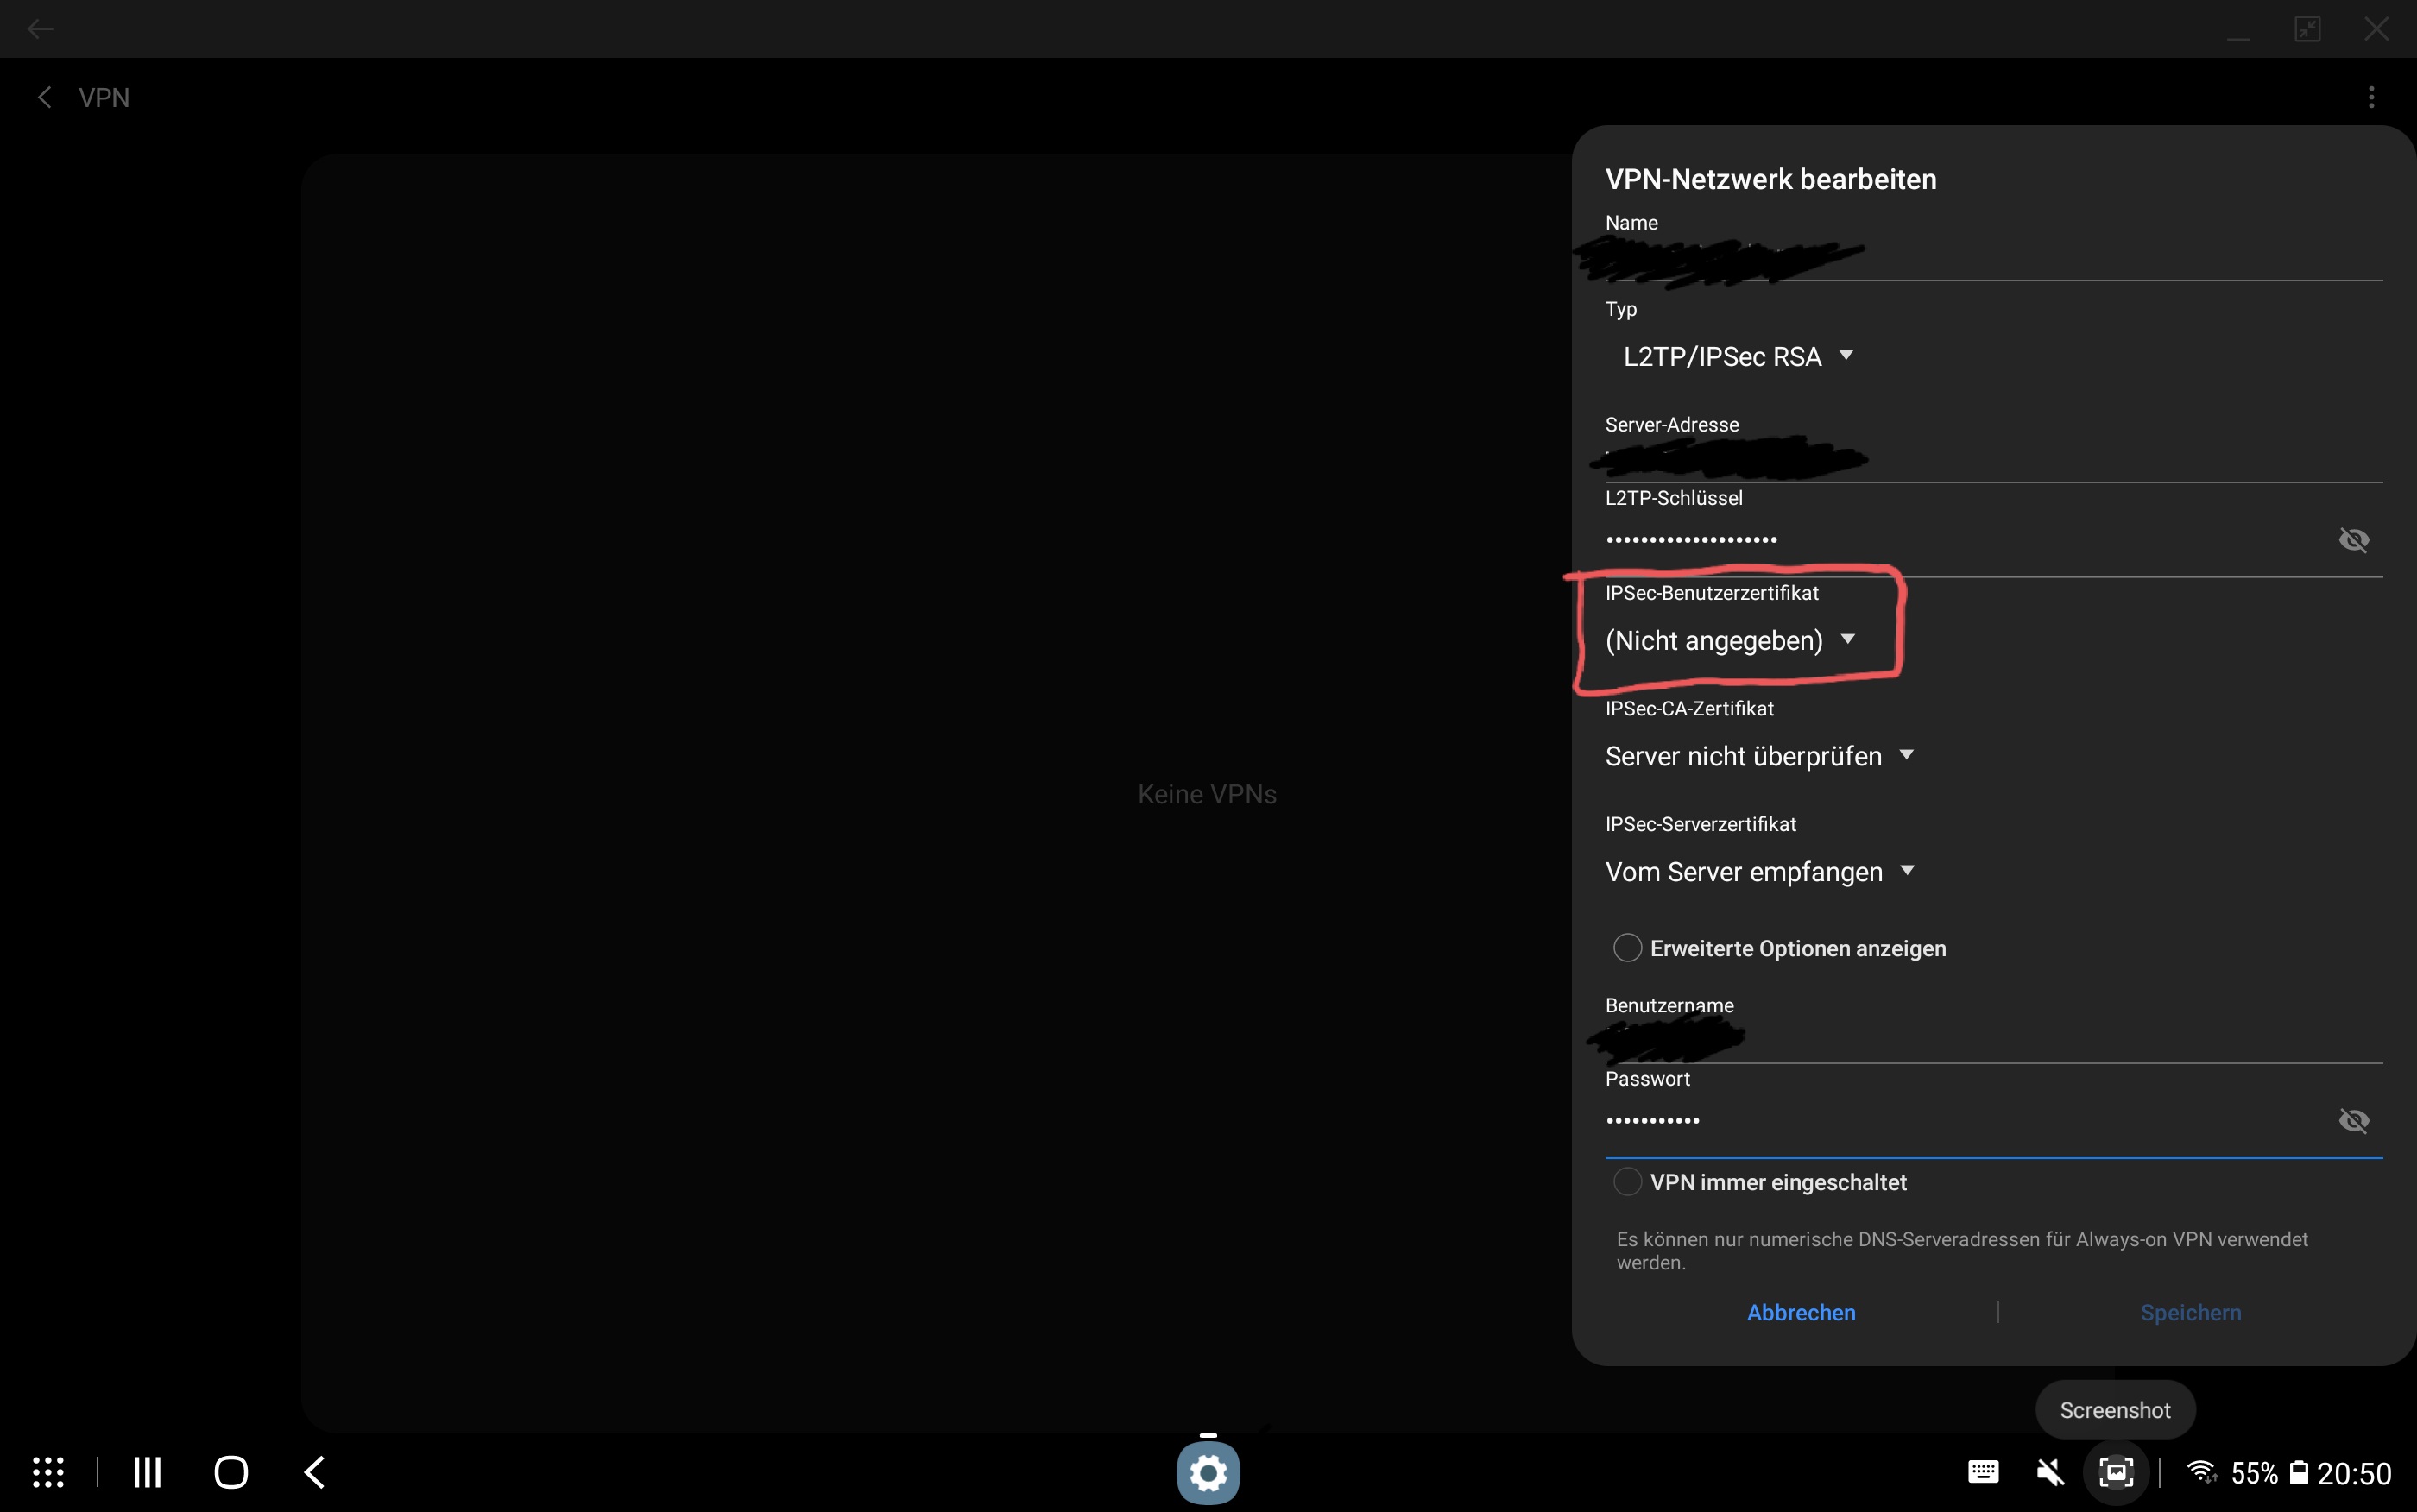Reveal the Passwort with the eye icon
This screenshot has height=1512, width=2417.
click(2353, 1120)
